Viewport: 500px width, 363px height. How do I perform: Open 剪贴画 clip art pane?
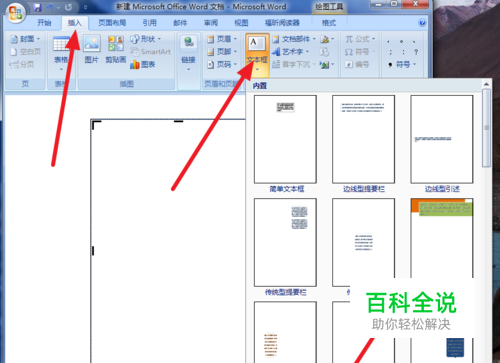[x=116, y=49]
